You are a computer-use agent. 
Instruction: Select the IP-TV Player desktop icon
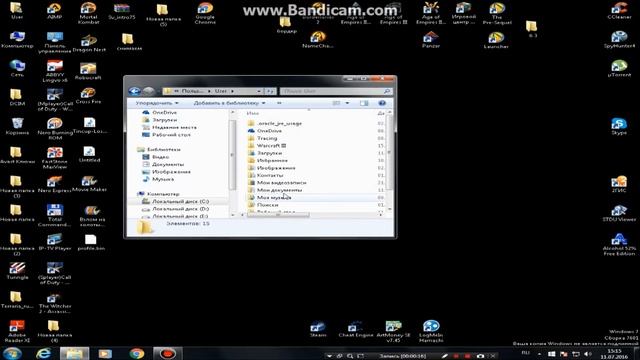(x=55, y=242)
